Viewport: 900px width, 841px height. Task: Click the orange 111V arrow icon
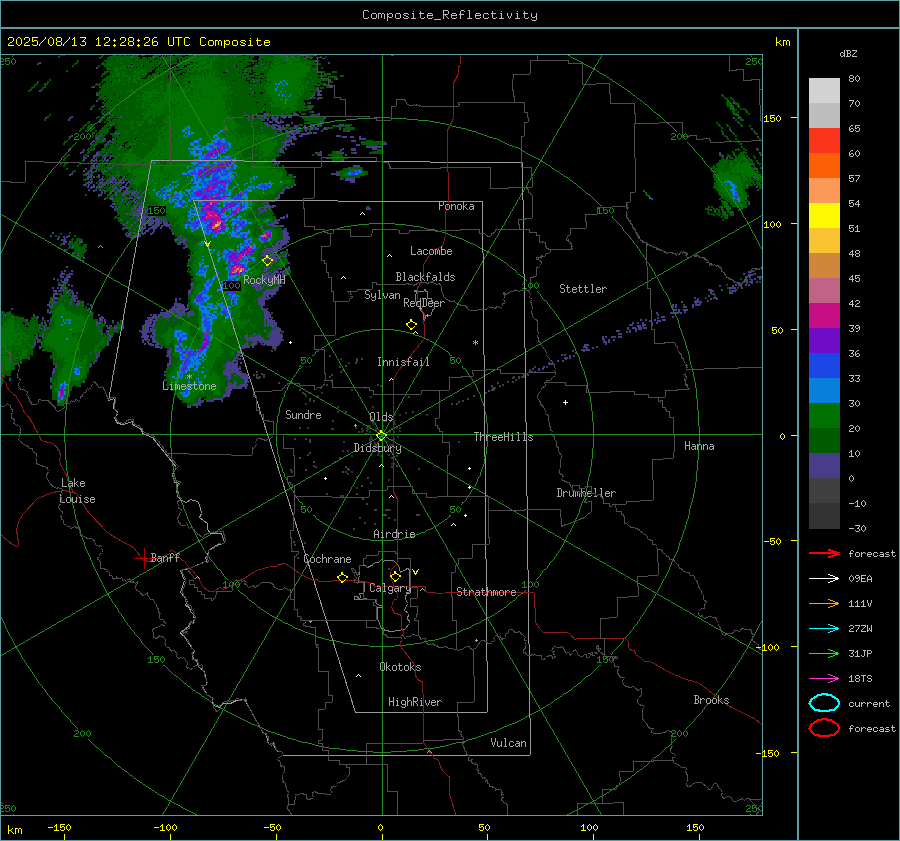pyautogui.click(x=824, y=603)
